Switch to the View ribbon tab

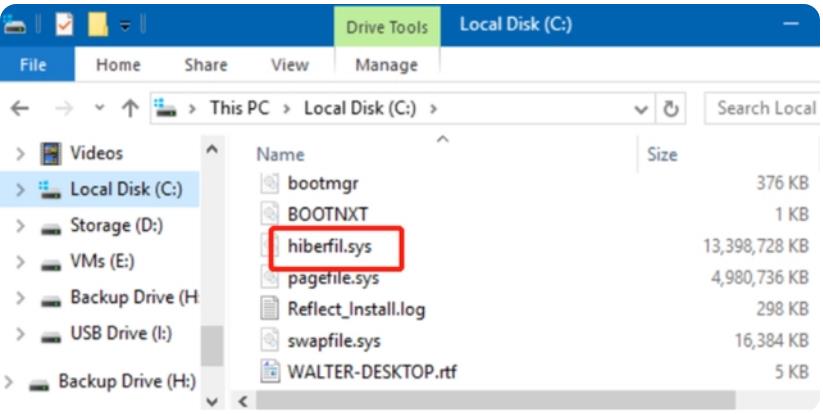tap(290, 65)
